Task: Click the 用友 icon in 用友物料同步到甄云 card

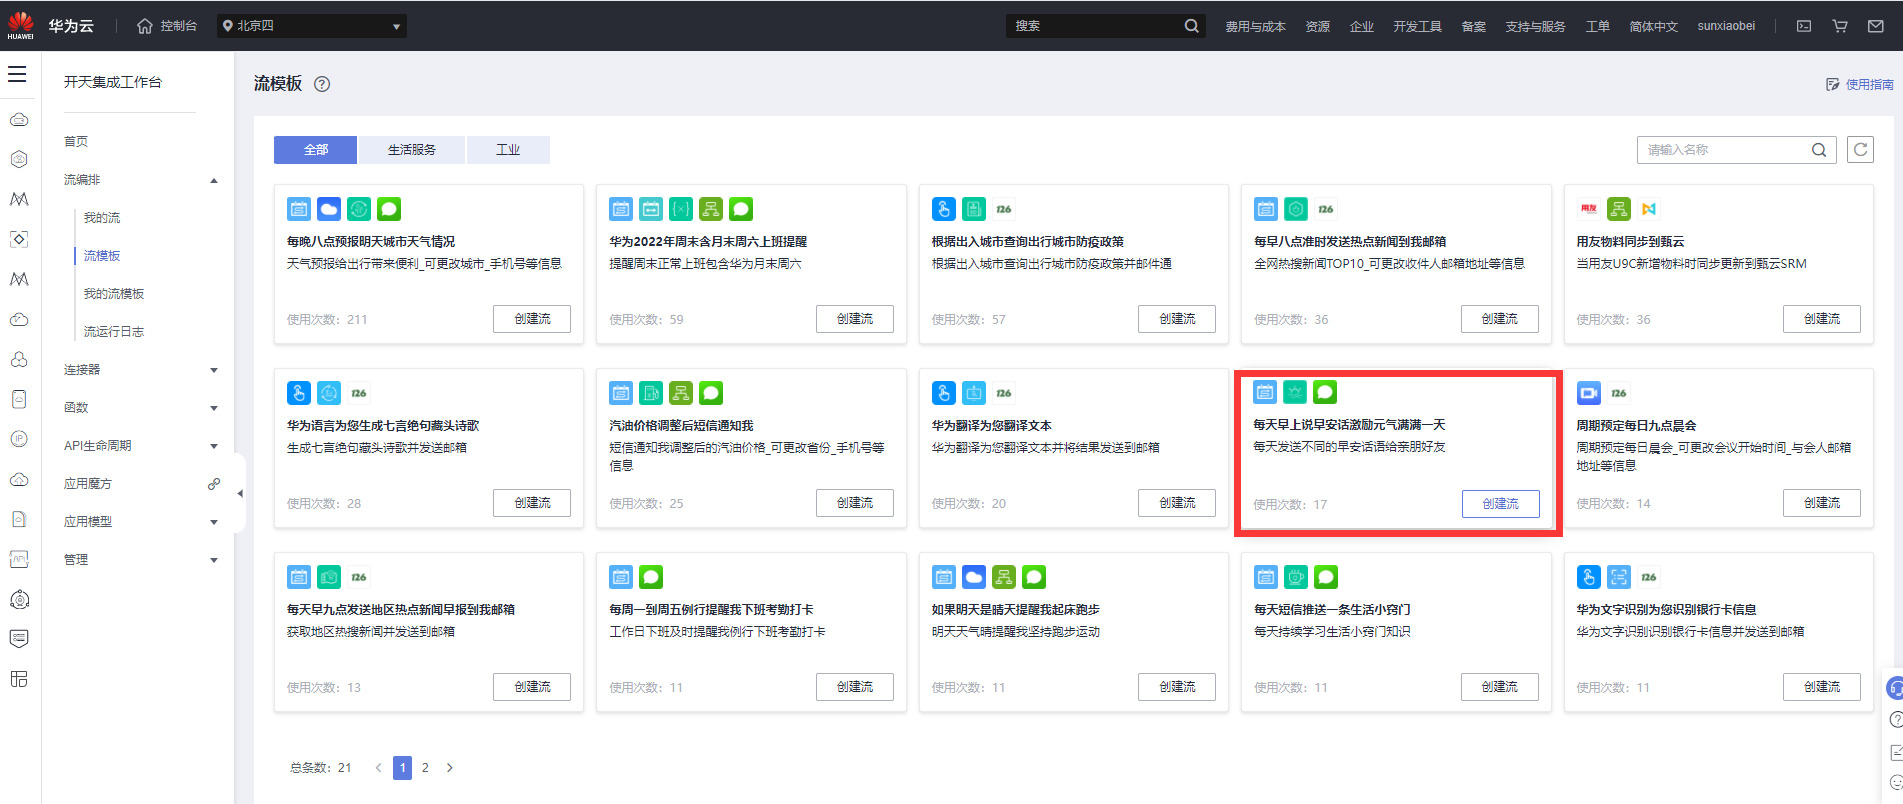Action: [1589, 209]
